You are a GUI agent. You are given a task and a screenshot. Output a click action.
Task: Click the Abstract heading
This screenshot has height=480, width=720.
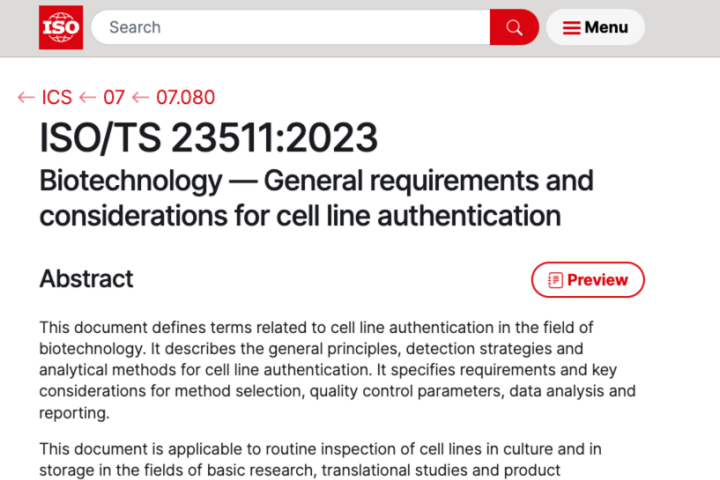coord(86,279)
